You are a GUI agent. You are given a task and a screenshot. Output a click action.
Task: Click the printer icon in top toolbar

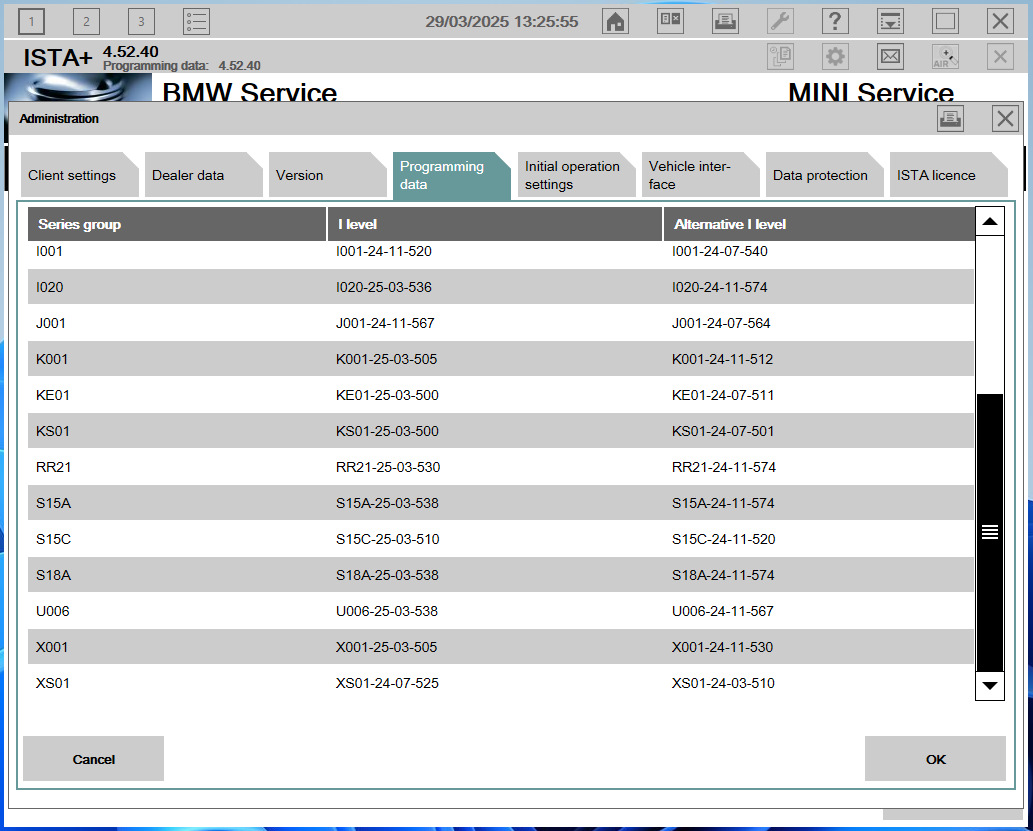[725, 20]
